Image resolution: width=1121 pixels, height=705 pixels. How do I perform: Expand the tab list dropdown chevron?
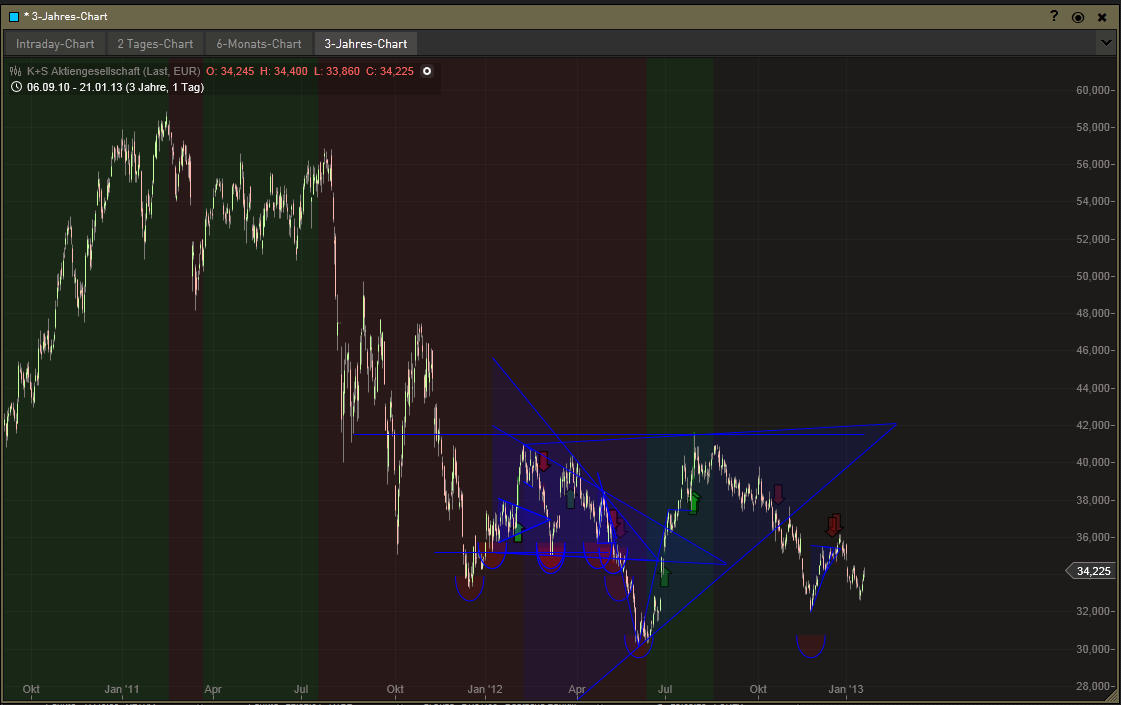1105,44
